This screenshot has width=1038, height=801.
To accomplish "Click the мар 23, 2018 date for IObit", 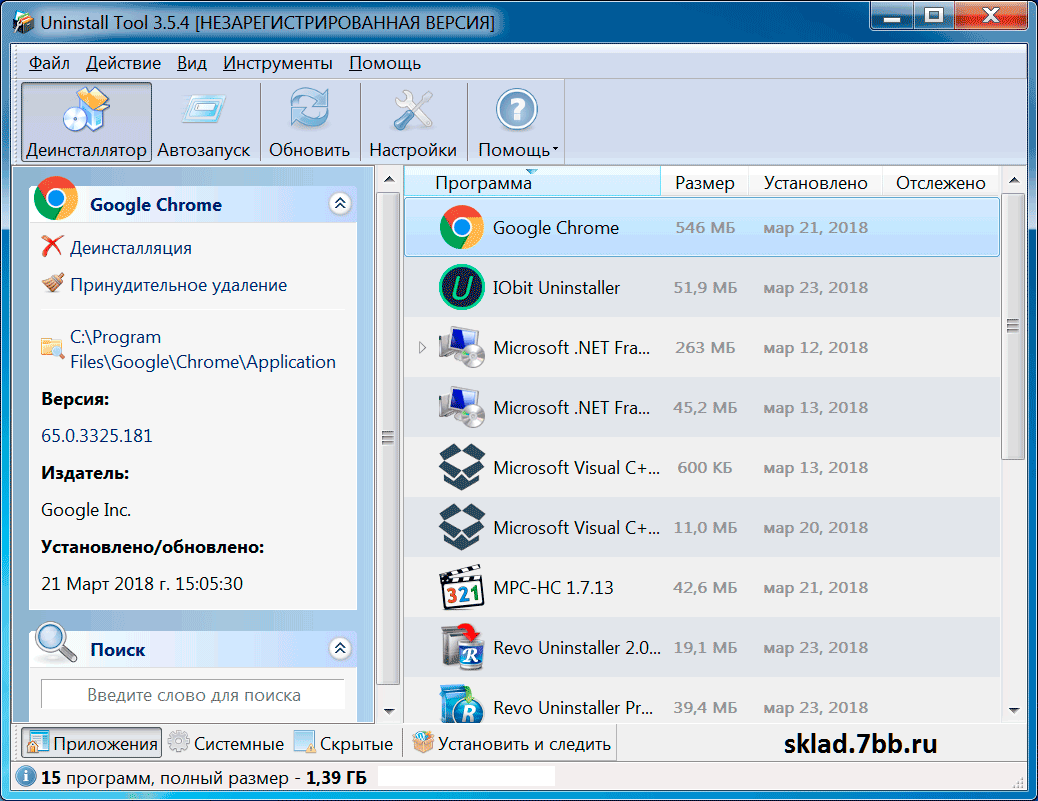I will tap(816, 287).
